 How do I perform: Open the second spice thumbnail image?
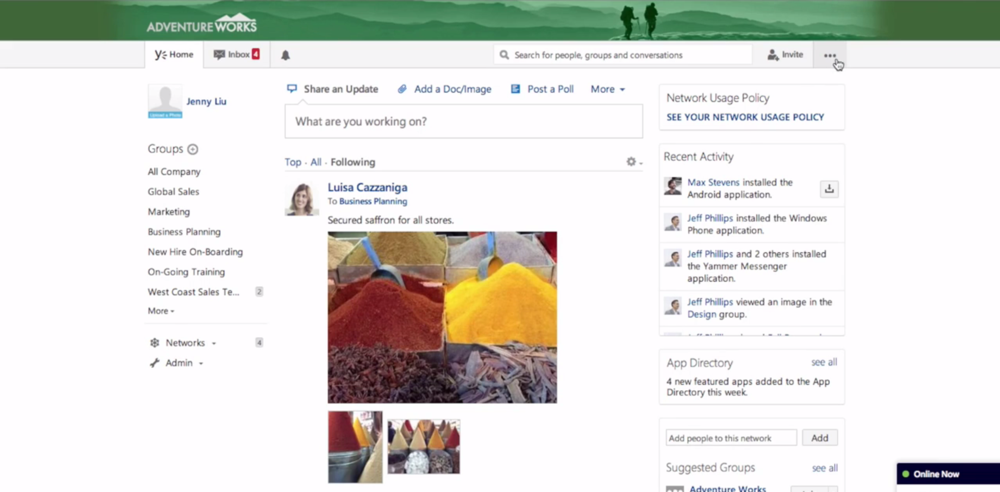tap(423, 446)
